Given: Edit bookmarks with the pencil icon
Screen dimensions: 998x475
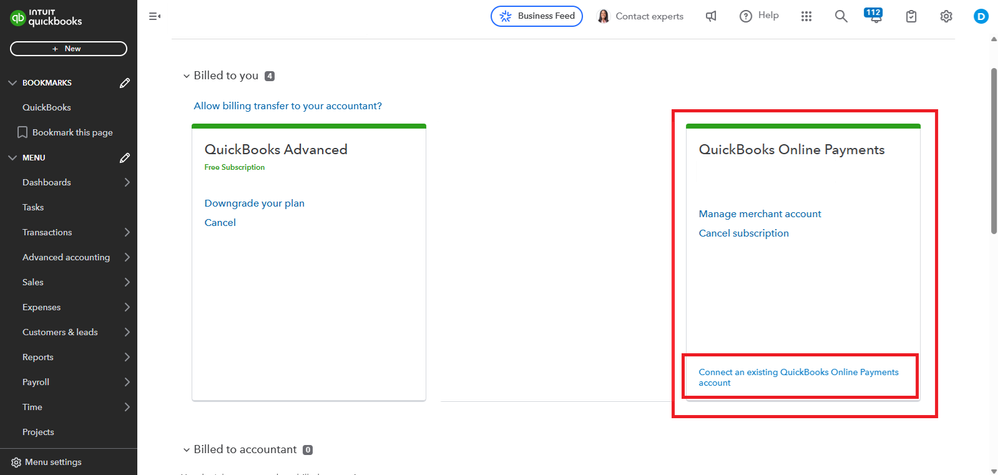Looking at the screenshot, I should point(125,83).
